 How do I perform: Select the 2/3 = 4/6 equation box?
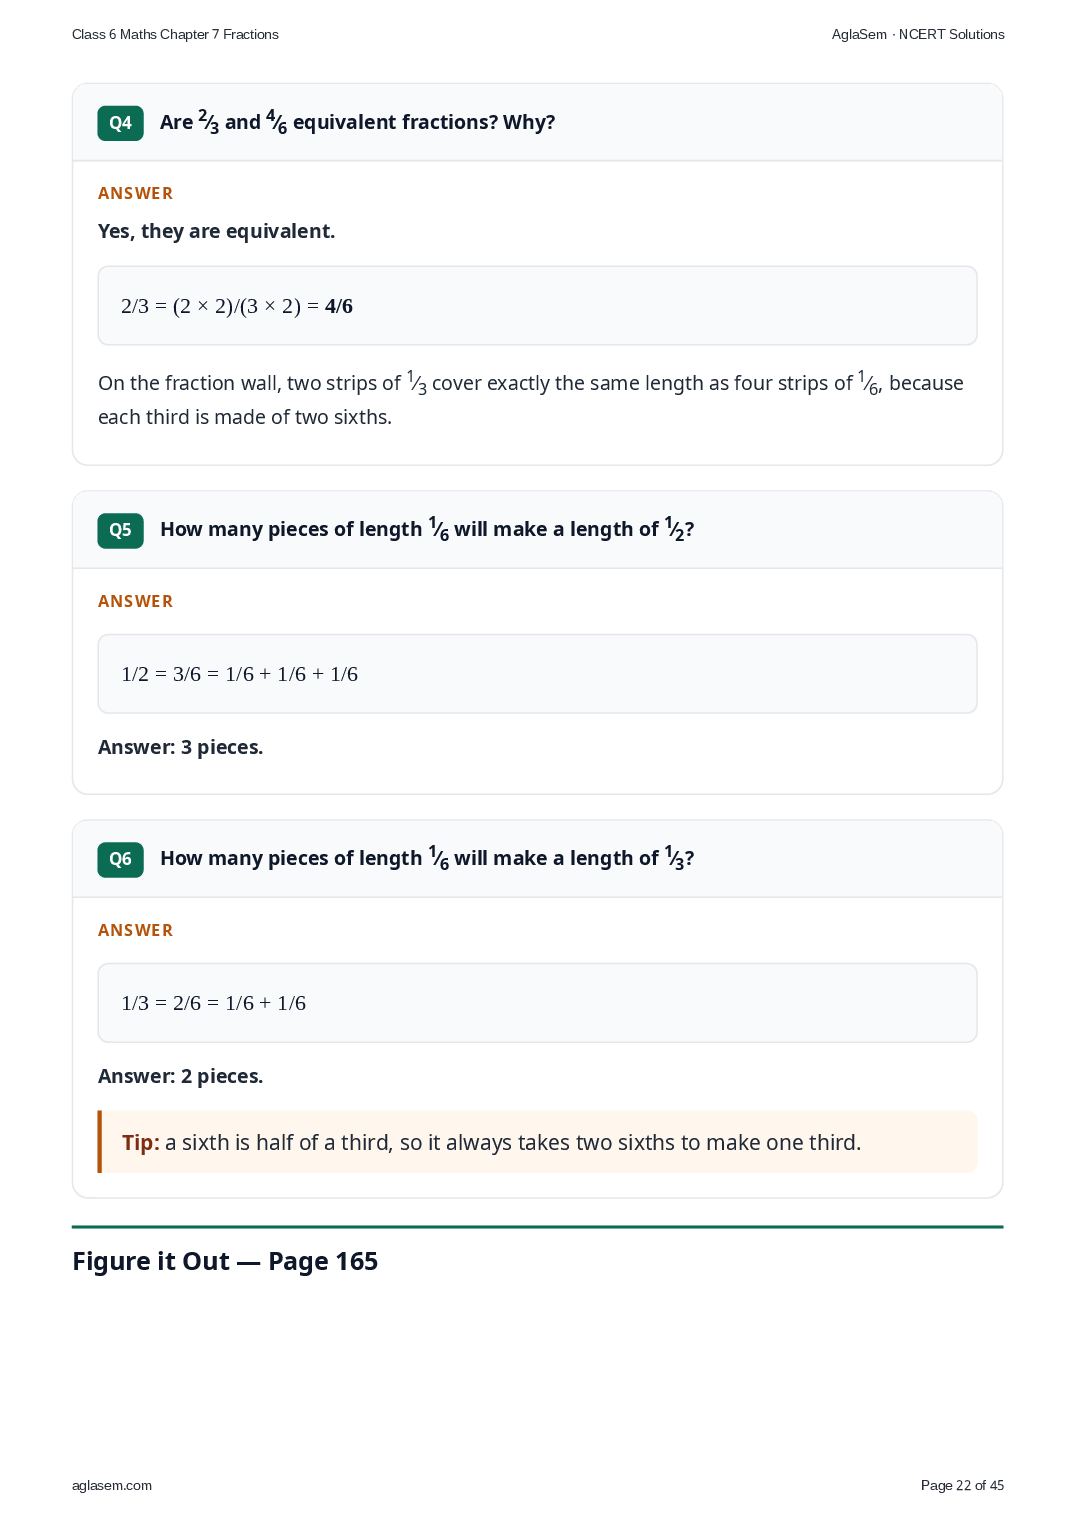(537, 306)
